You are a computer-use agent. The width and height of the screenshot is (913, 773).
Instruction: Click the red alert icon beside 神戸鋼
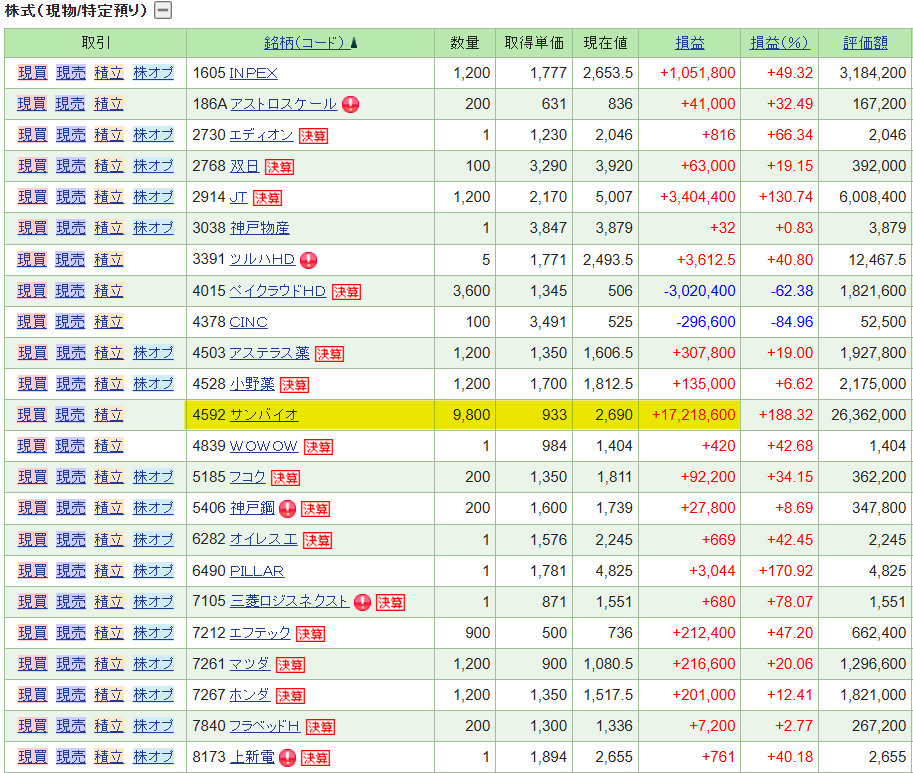coord(287,508)
